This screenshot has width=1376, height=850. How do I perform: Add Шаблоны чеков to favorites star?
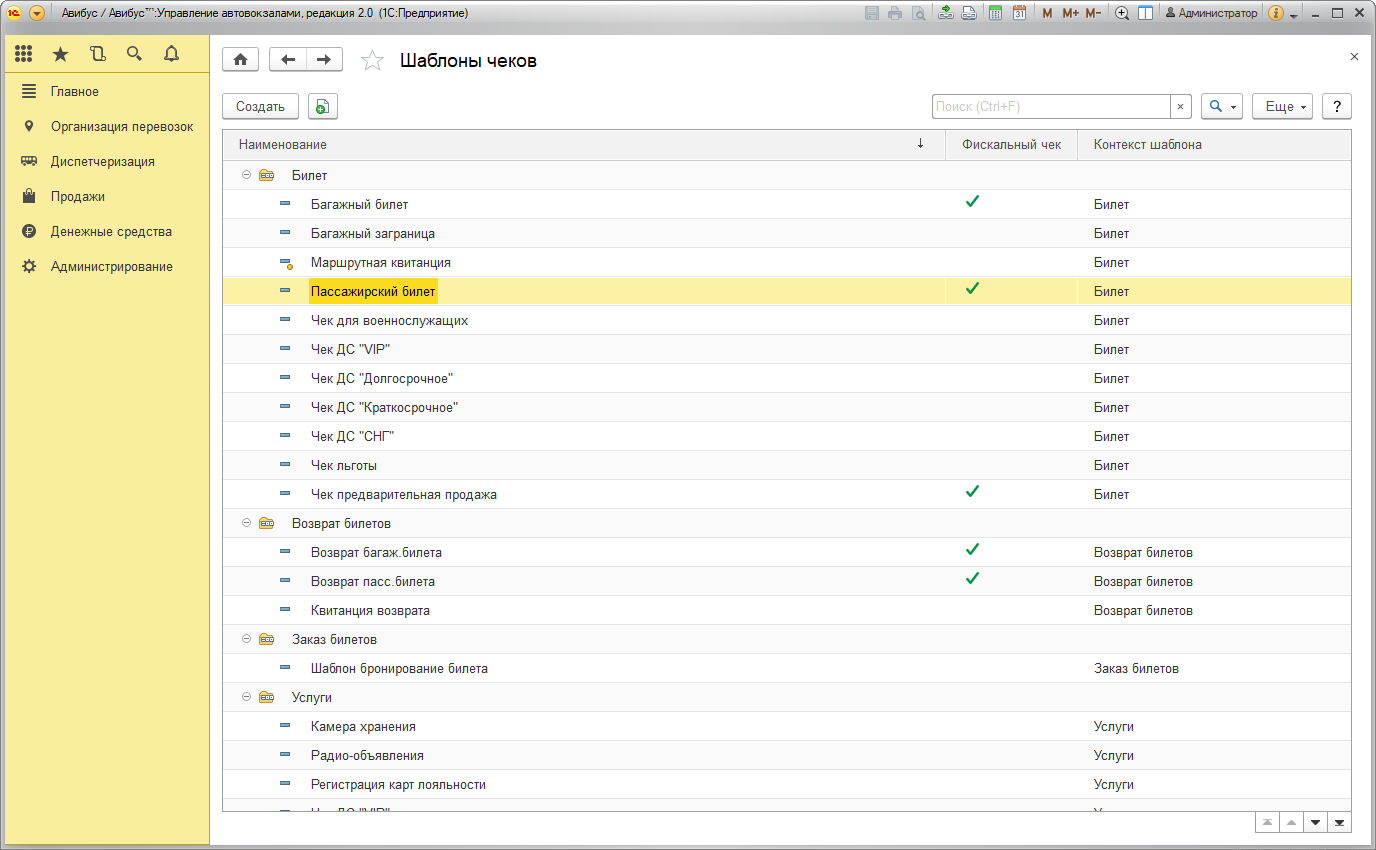tap(372, 61)
